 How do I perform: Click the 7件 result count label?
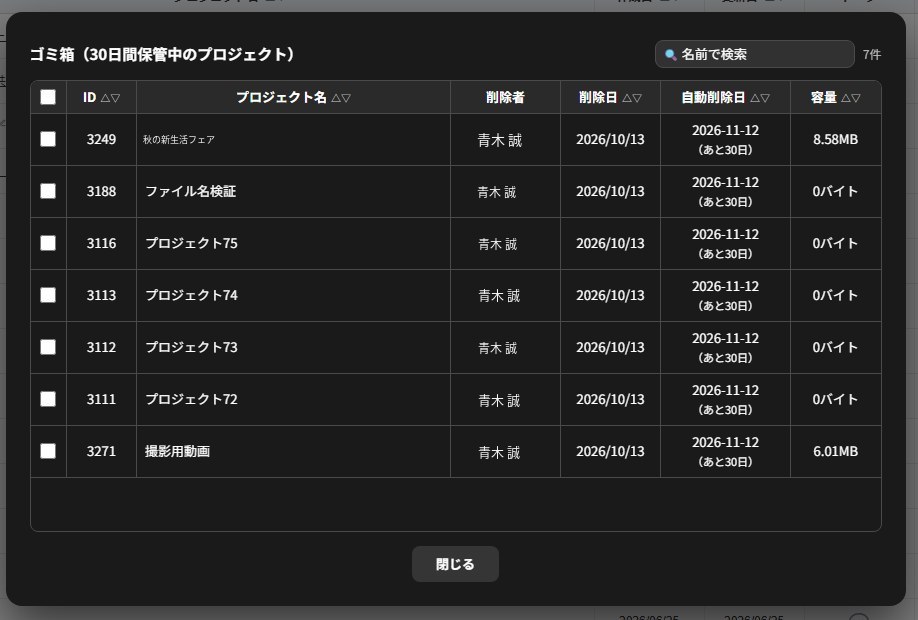872,54
